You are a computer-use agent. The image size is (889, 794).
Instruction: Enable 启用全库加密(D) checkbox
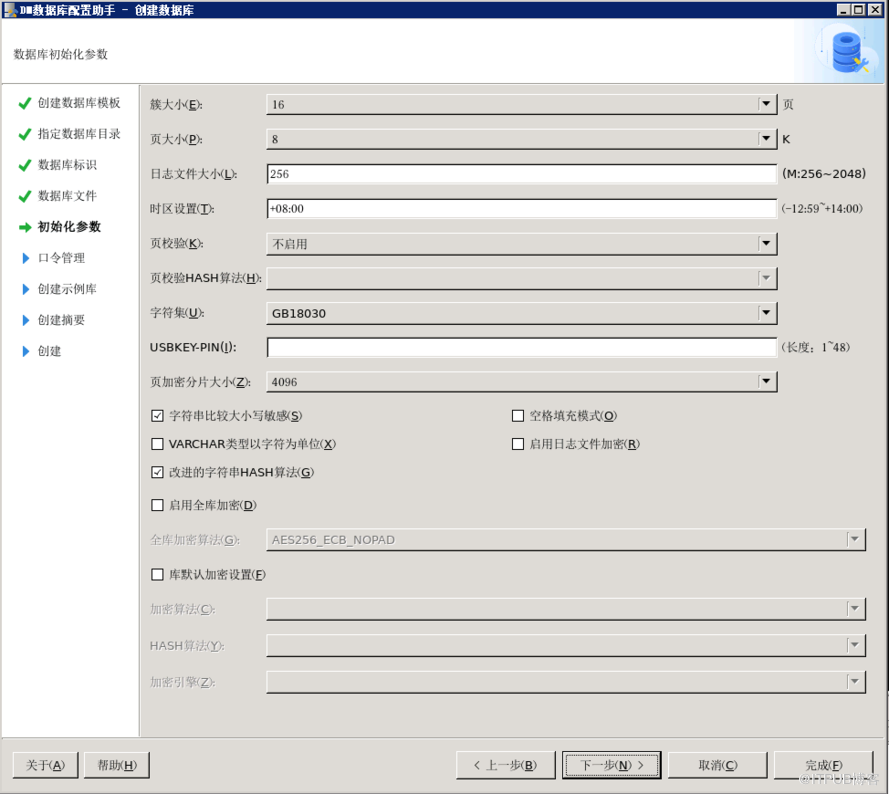point(158,505)
